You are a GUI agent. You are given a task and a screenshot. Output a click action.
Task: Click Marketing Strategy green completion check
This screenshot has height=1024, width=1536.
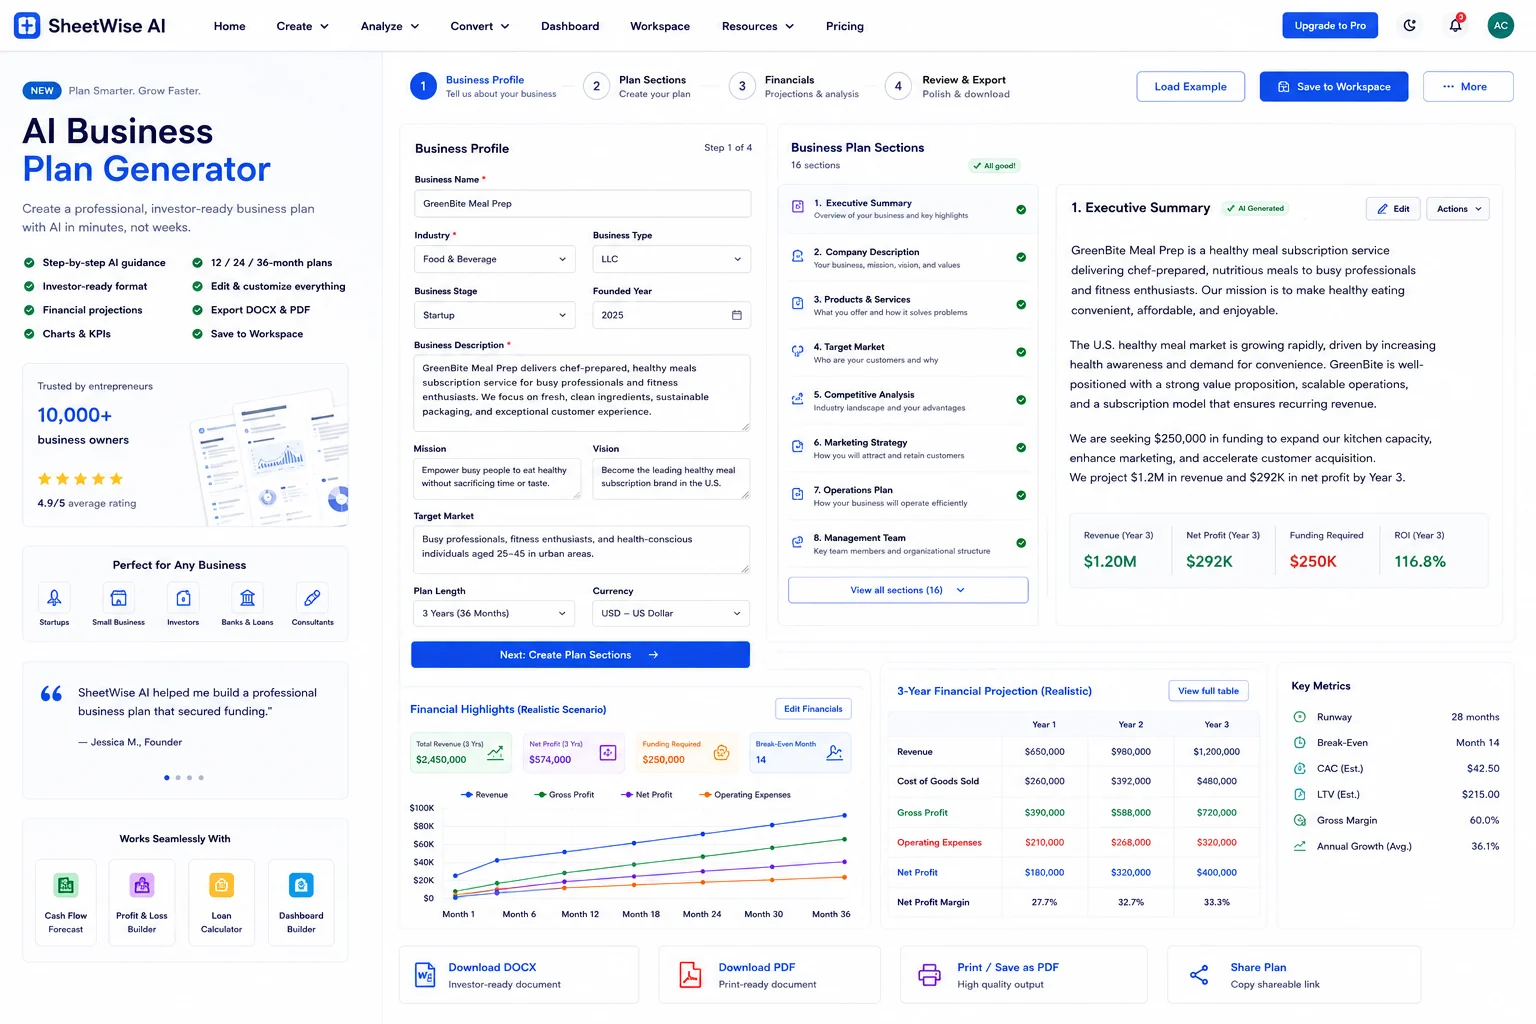pos(1021,448)
